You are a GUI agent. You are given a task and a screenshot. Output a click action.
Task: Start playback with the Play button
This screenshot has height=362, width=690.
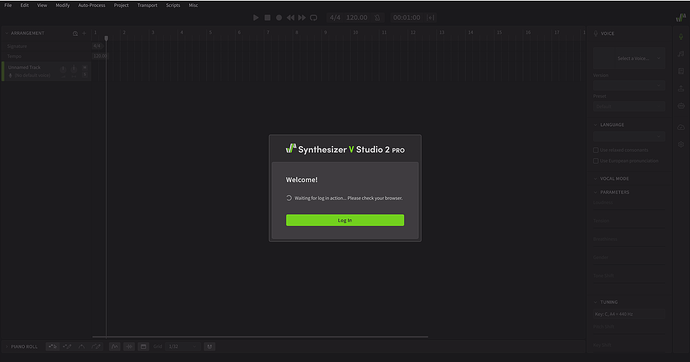(x=256, y=18)
